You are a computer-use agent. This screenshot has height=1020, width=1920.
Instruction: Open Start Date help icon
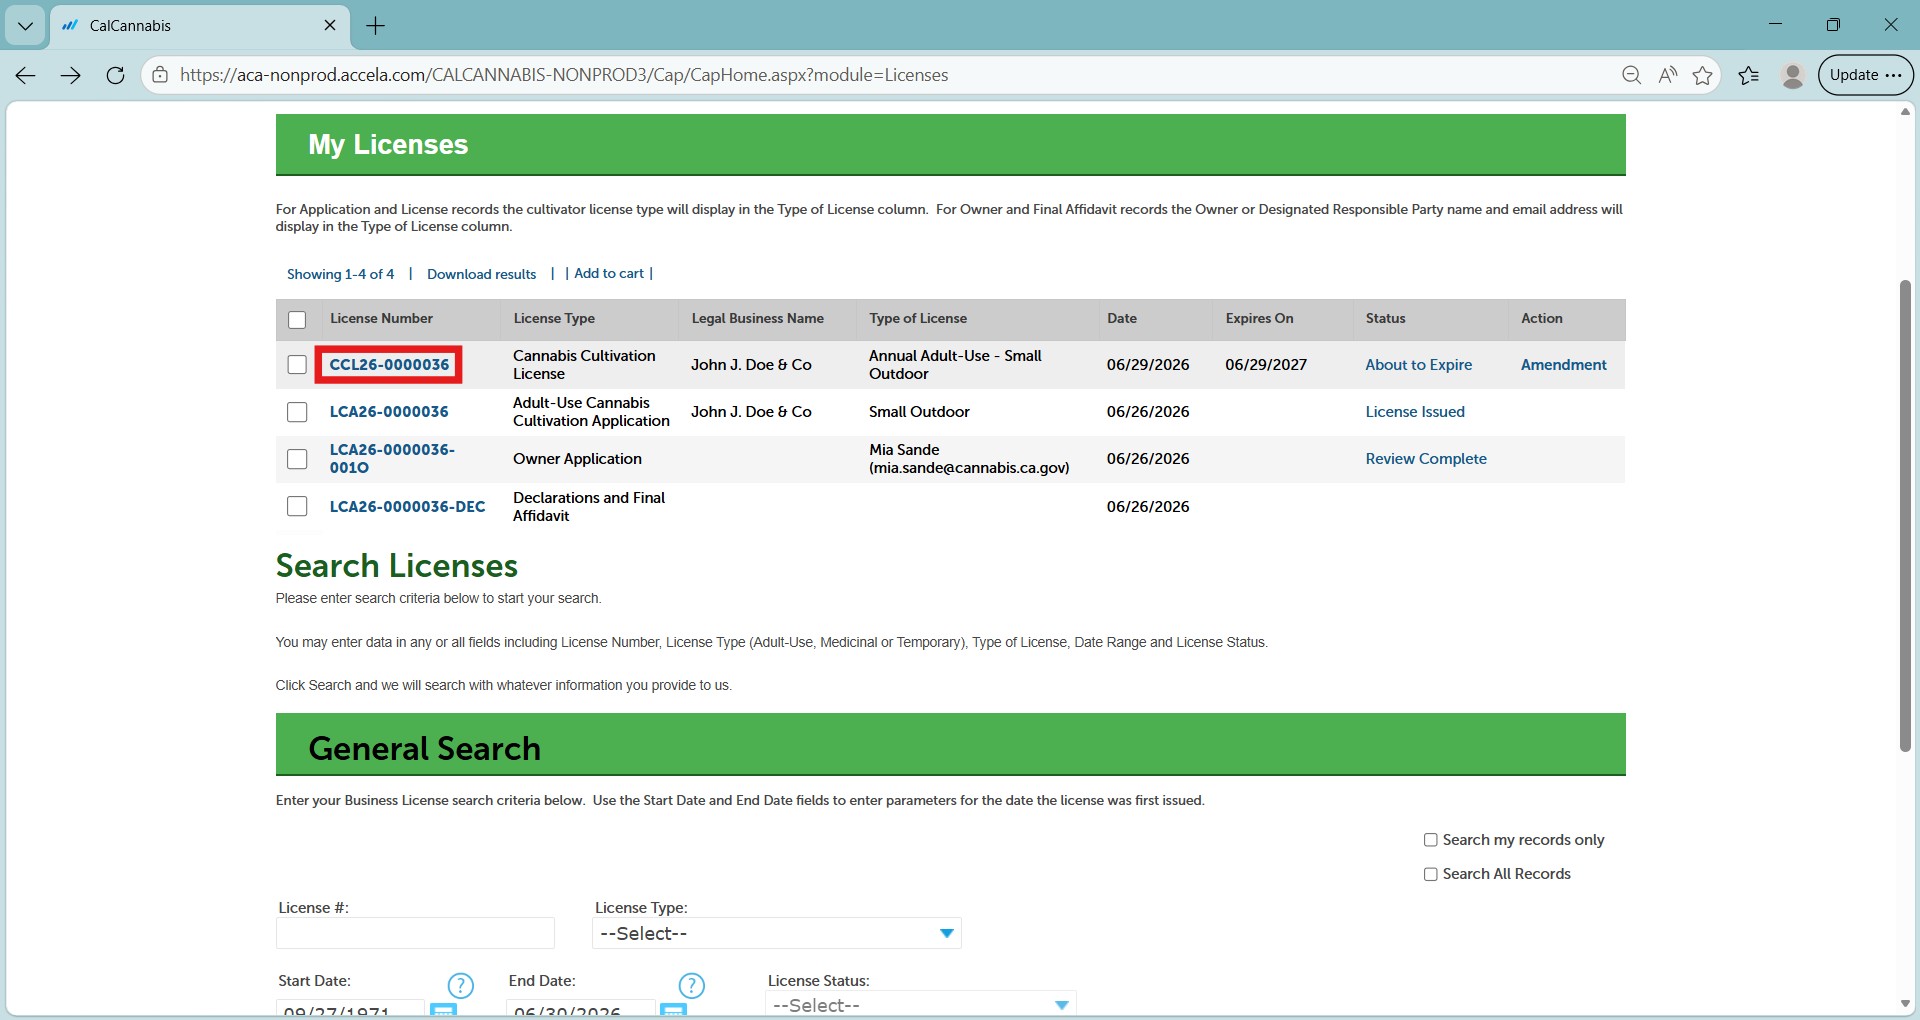point(460,985)
